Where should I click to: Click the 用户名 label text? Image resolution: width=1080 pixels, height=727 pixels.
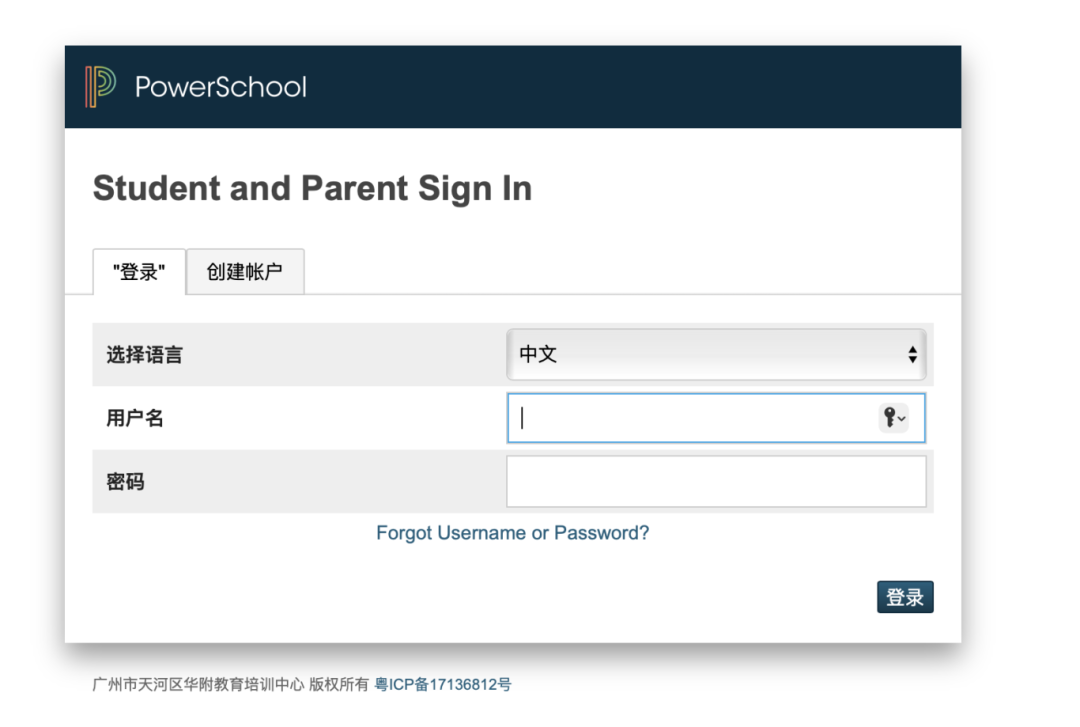tap(135, 418)
